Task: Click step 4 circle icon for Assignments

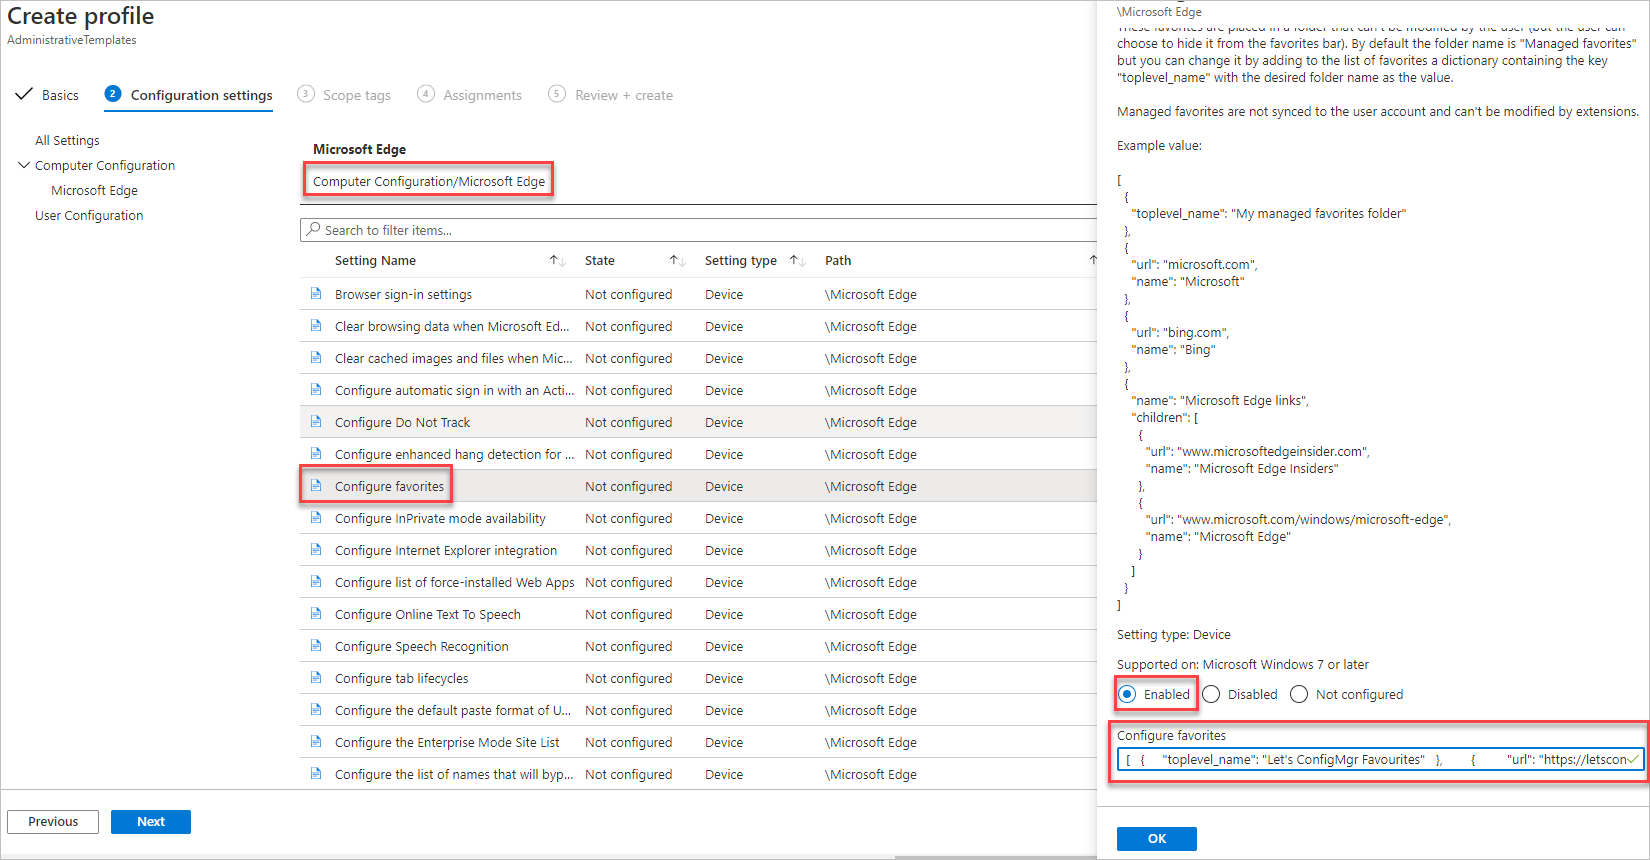Action: pyautogui.click(x=426, y=94)
